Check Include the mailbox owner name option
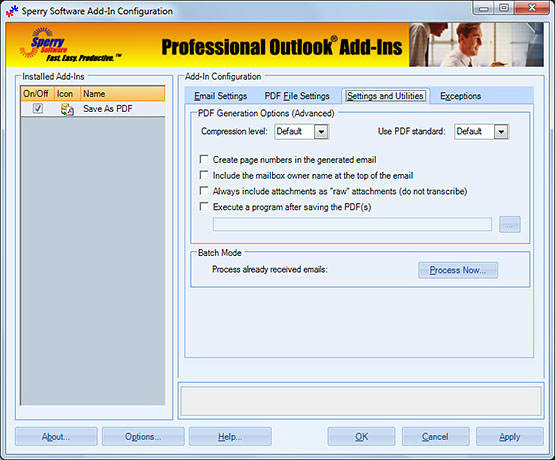Screen dimensions: 555x460 point(204,175)
